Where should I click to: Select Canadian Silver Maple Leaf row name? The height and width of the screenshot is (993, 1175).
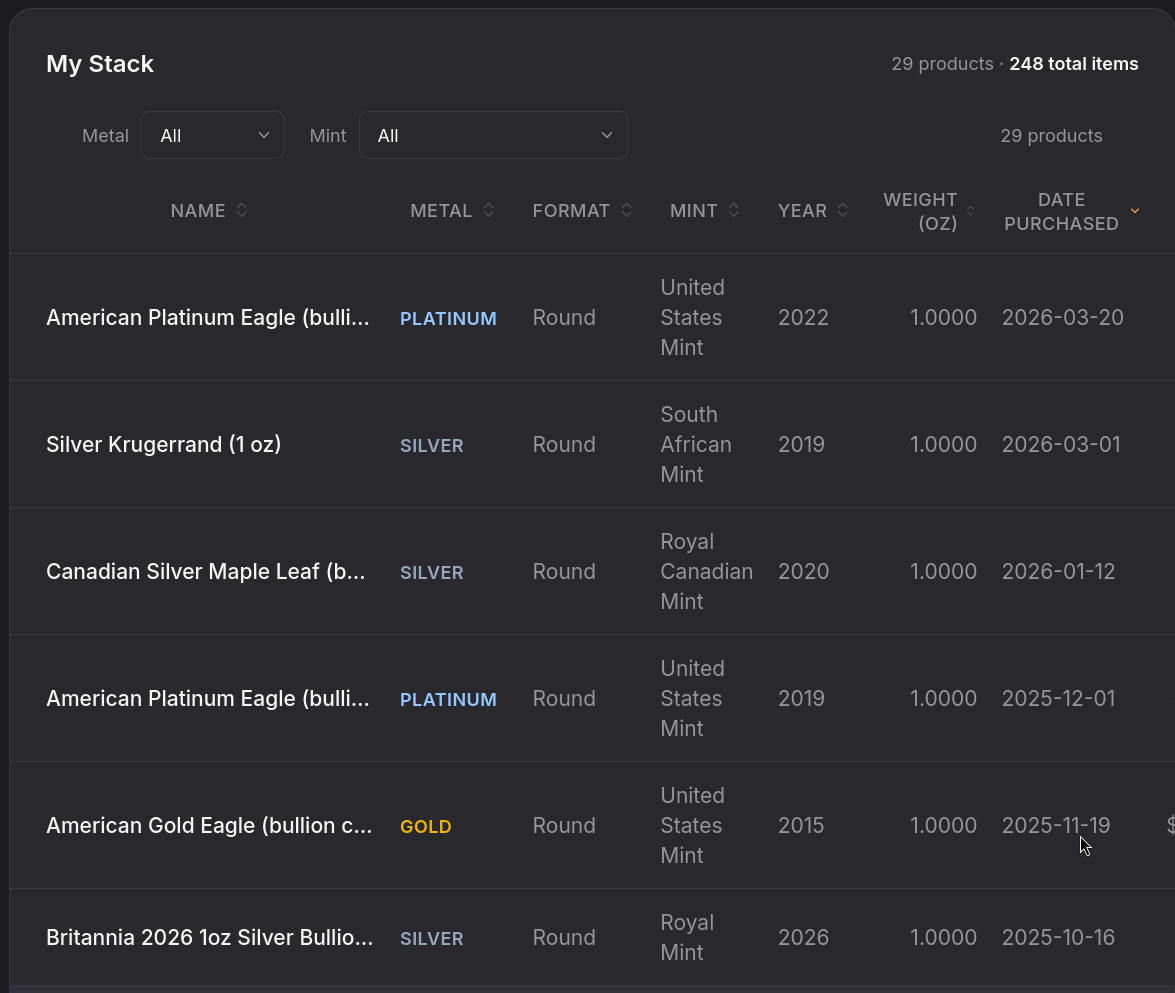205,571
